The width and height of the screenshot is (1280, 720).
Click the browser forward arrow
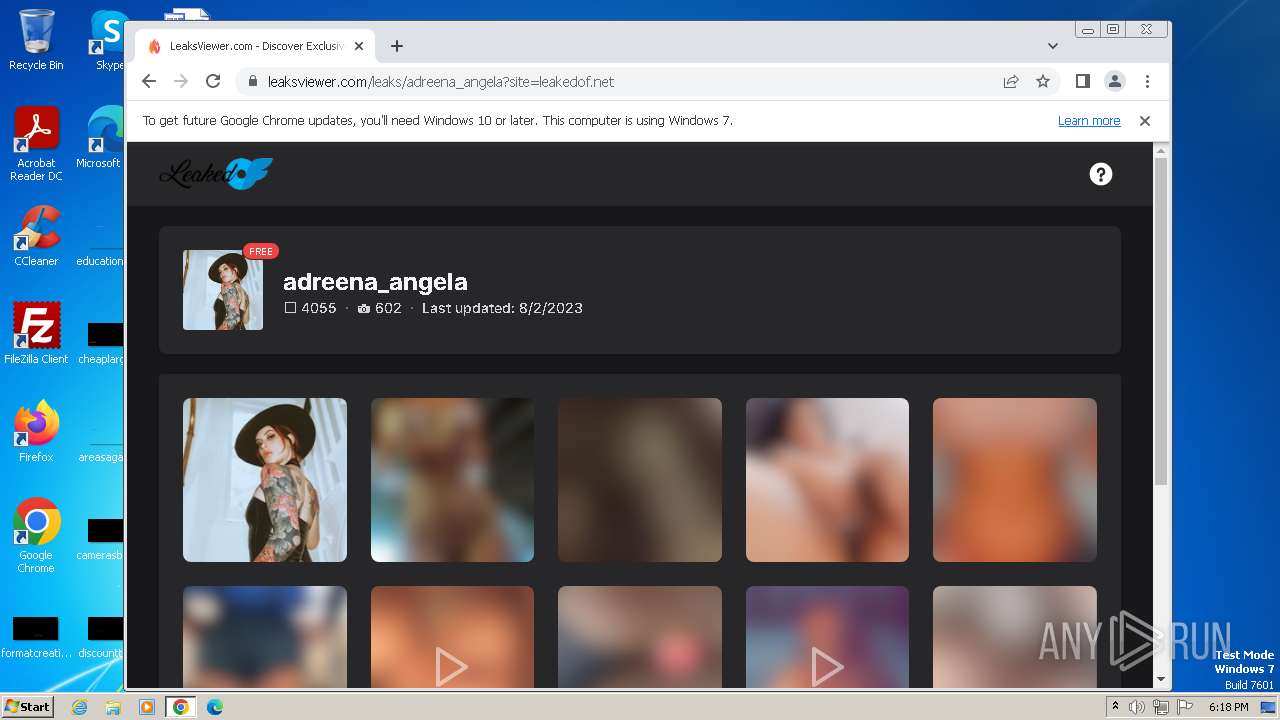pos(181,81)
